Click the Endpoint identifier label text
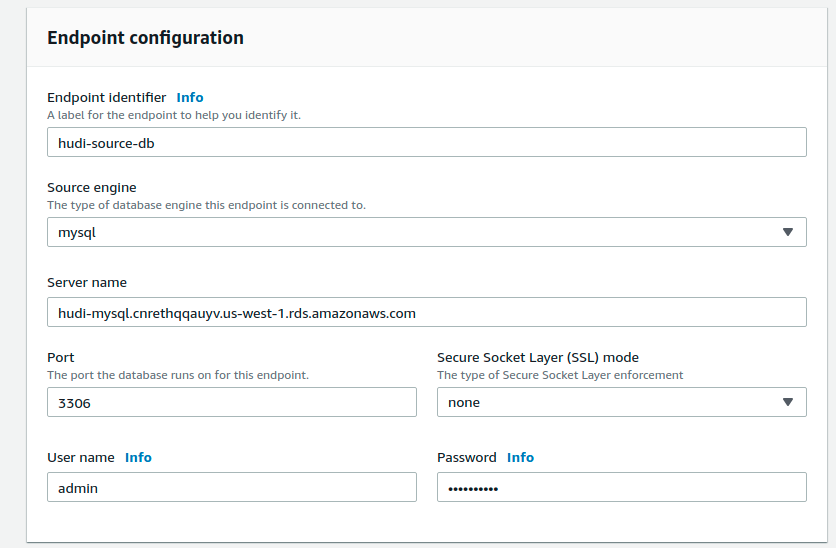 [106, 97]
